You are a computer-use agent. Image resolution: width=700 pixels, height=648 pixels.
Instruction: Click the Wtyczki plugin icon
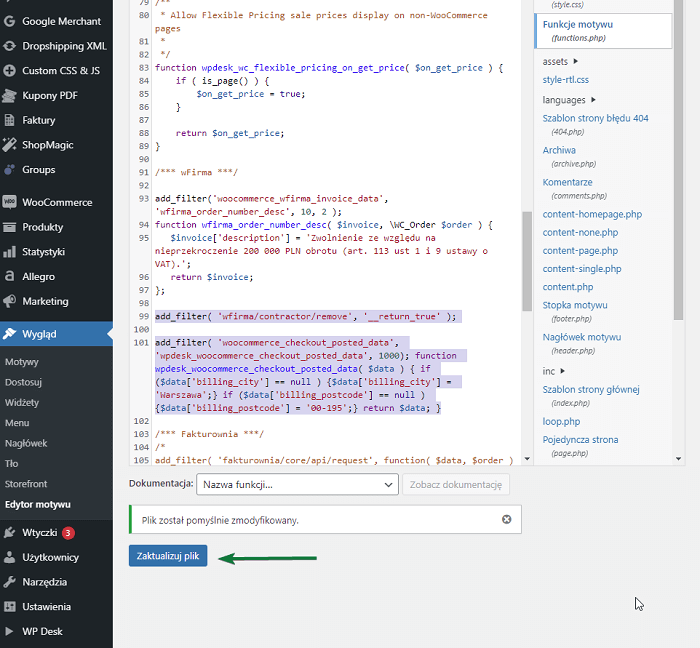pos(9,532)
